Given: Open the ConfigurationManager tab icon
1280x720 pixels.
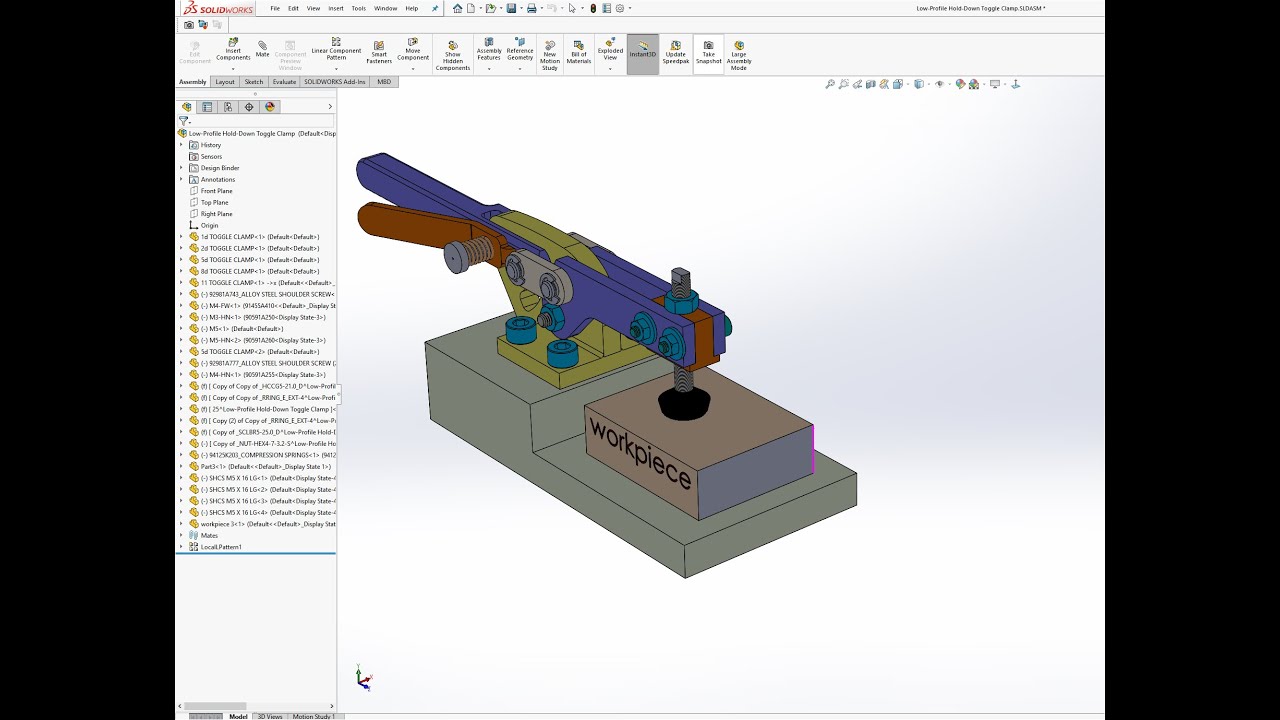Looking at the screenshot, I should coord(228,106).
